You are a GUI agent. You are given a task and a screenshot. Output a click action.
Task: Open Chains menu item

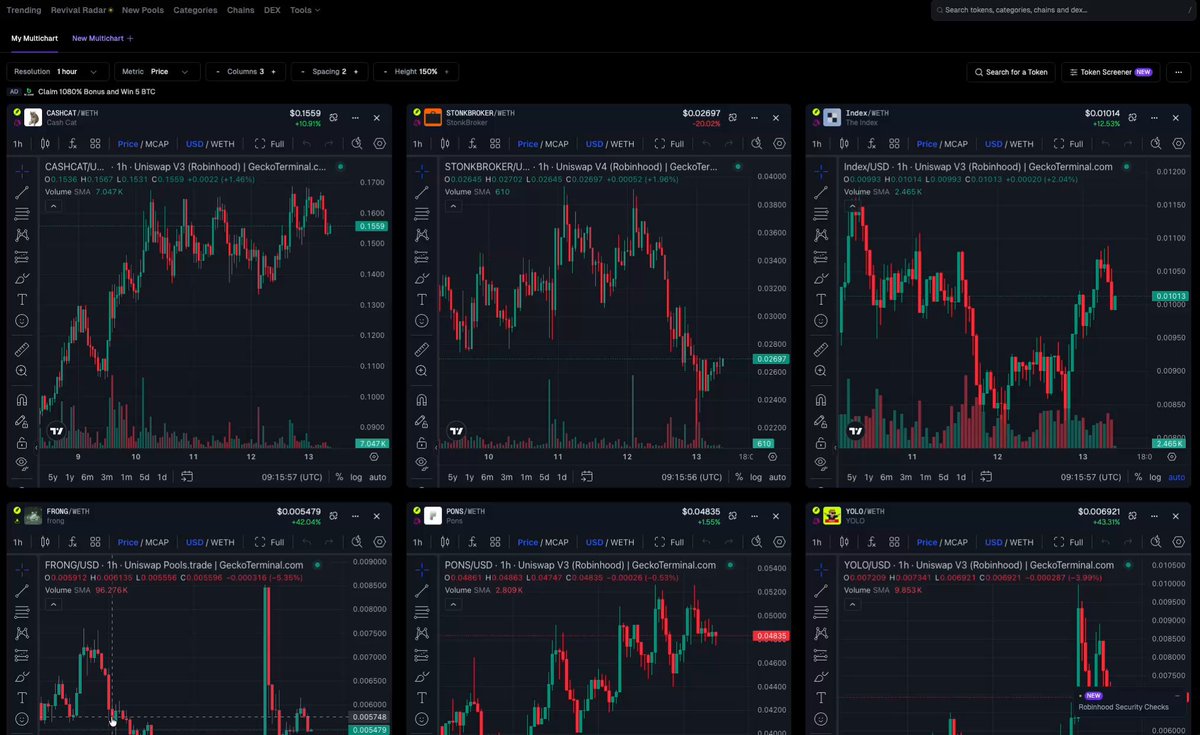pos(241,10)
